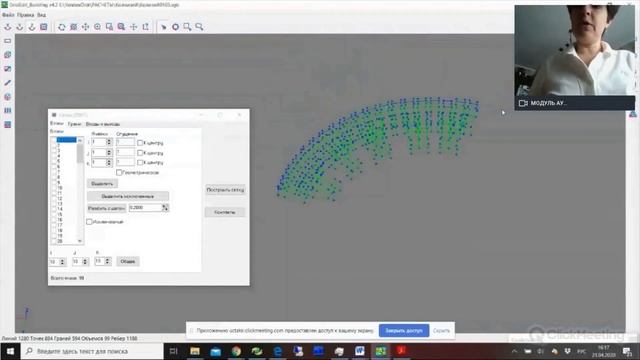The image size is (640, 360).
Task: Check block 18 in the blocks list
Action: point(54,230)
